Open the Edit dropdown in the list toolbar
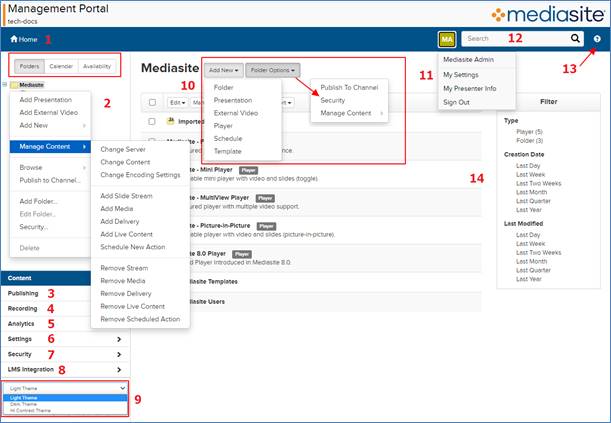This screenshot has width=611, height=423. (x=177, y=102)
